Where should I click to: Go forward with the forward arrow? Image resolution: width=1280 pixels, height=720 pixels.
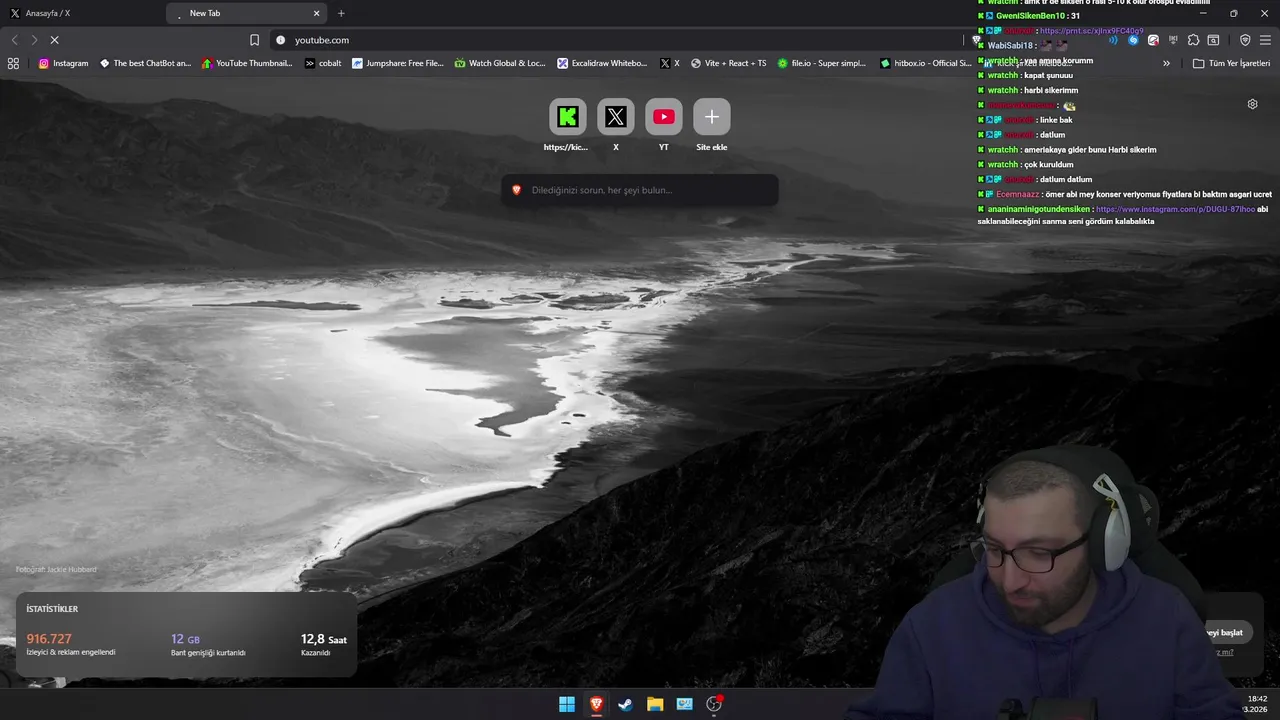(x=34, y=40)
